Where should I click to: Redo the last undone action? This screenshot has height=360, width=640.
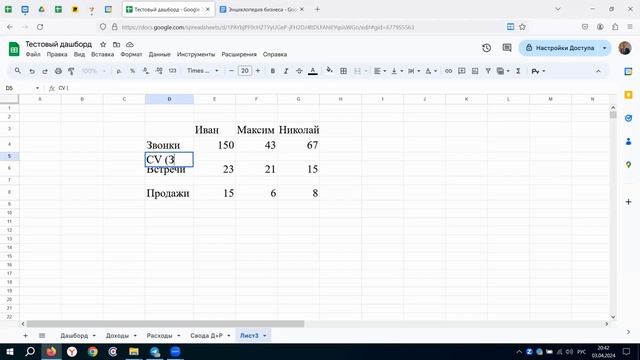tap(45, 71)
